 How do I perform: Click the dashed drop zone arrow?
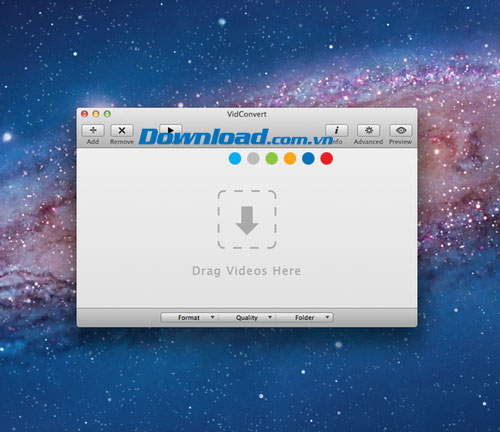(247, 220)
